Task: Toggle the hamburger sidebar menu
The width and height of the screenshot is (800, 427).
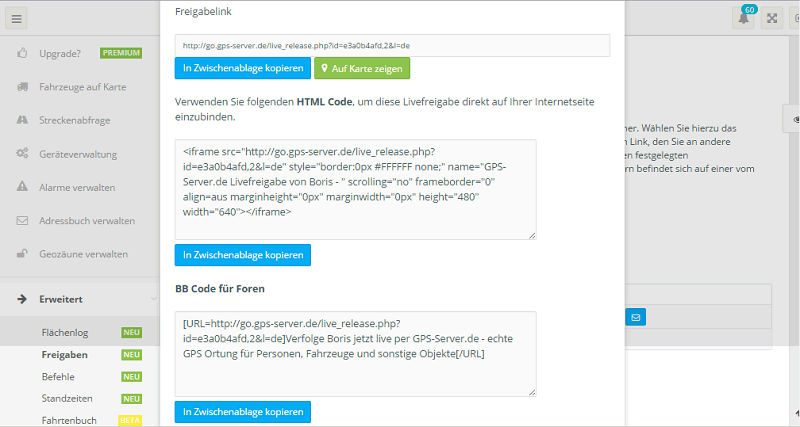Action: coord(16,19)
